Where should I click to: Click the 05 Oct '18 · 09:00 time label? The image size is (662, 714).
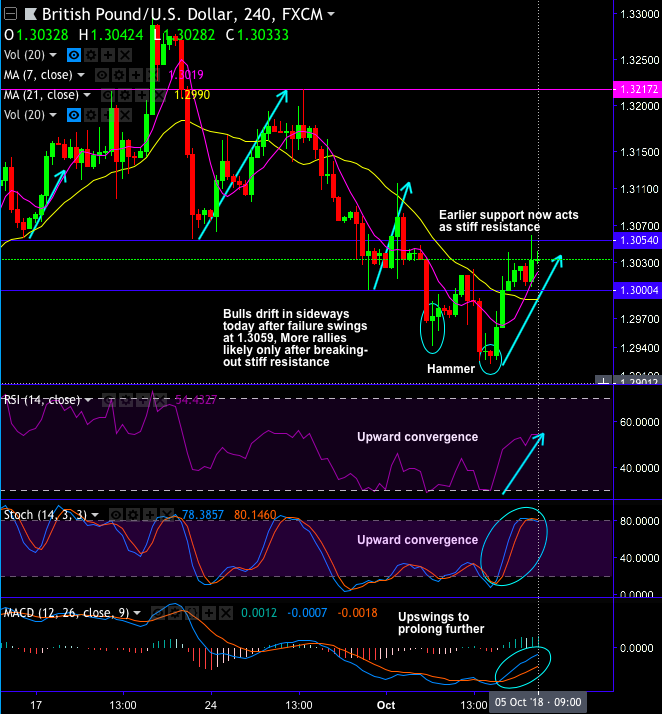(538, 702)
